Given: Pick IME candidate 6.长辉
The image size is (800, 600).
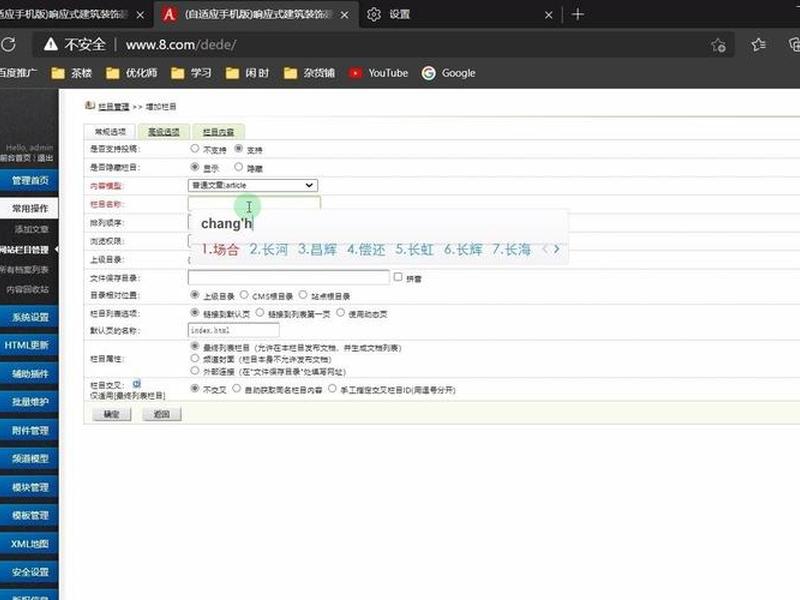Looking at the screenshot, I should 463,249.
